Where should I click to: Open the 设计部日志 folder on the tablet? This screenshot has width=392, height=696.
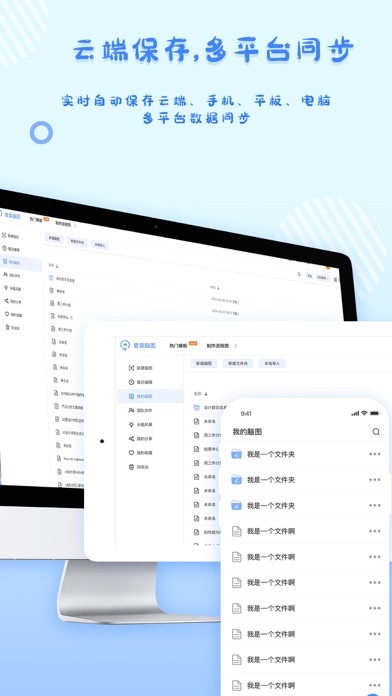(210, 407)
